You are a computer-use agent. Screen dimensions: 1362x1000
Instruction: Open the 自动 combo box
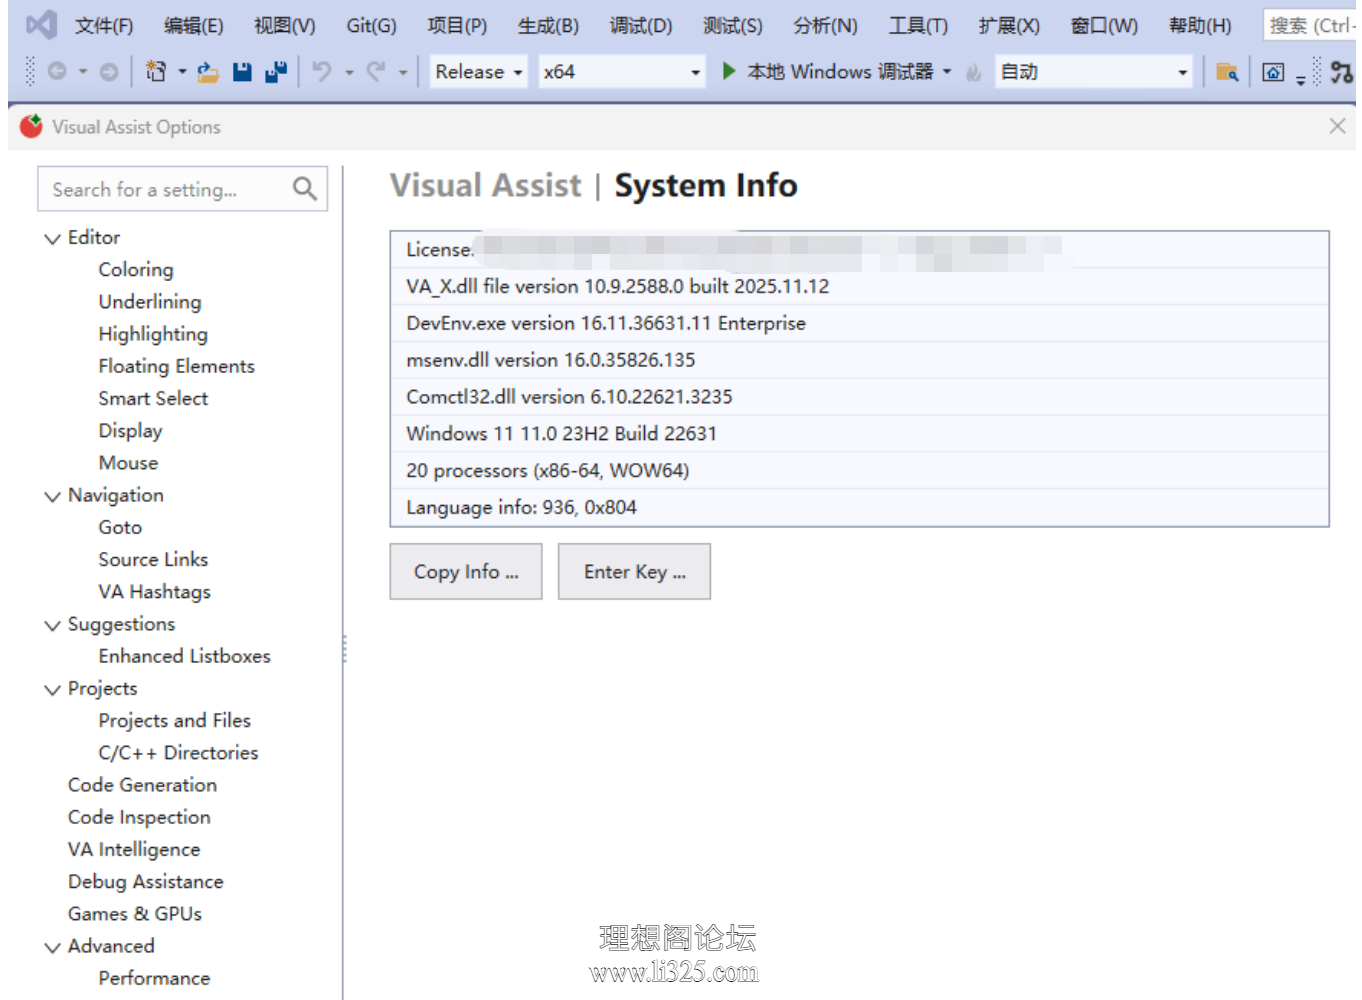click(x=1094, y=72)
